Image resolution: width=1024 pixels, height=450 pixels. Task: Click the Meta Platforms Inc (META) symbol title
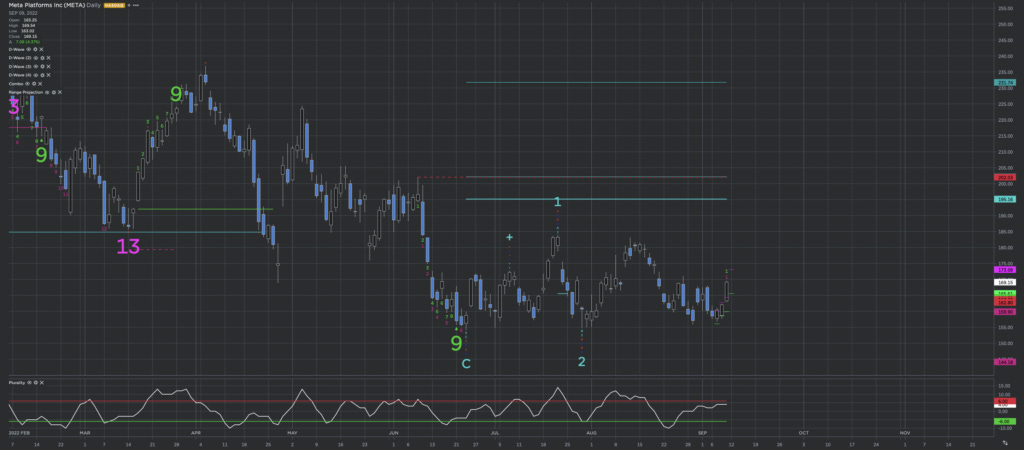pyautogui.click(x=46, y=5)
